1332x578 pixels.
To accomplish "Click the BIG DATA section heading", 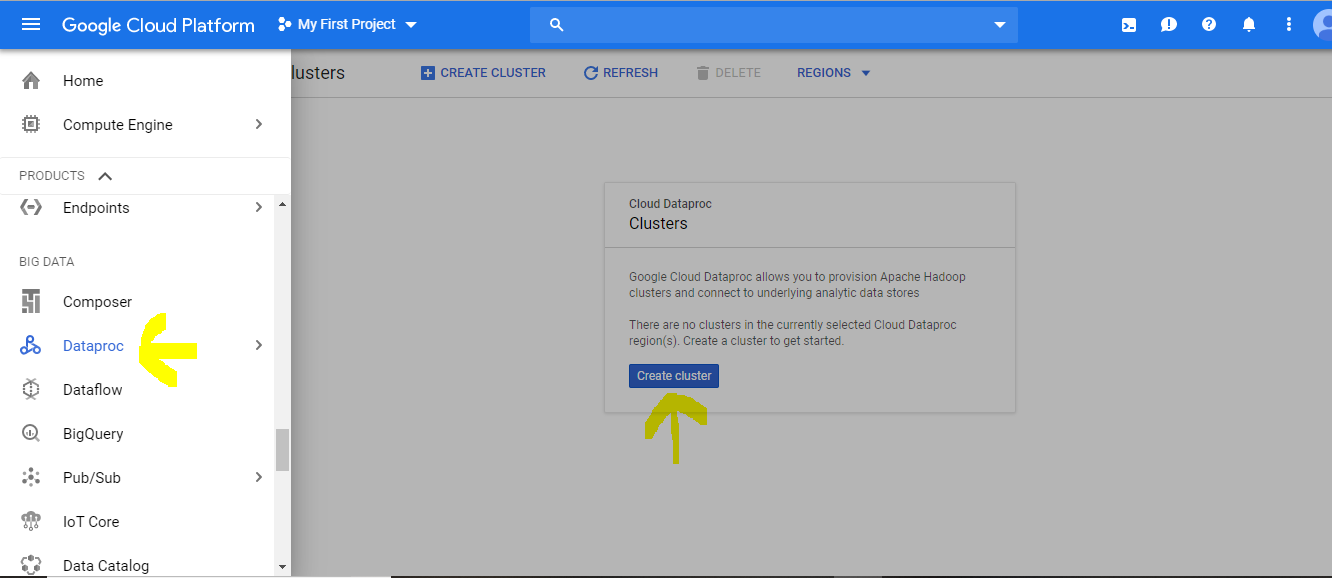I will pos(47,262).
